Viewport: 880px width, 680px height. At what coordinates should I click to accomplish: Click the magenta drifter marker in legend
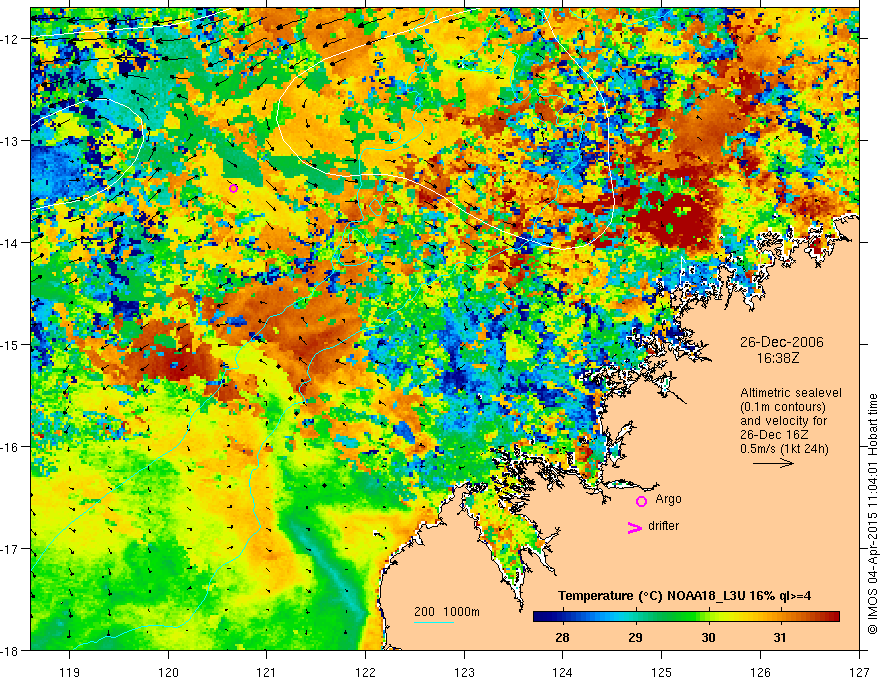635,528
